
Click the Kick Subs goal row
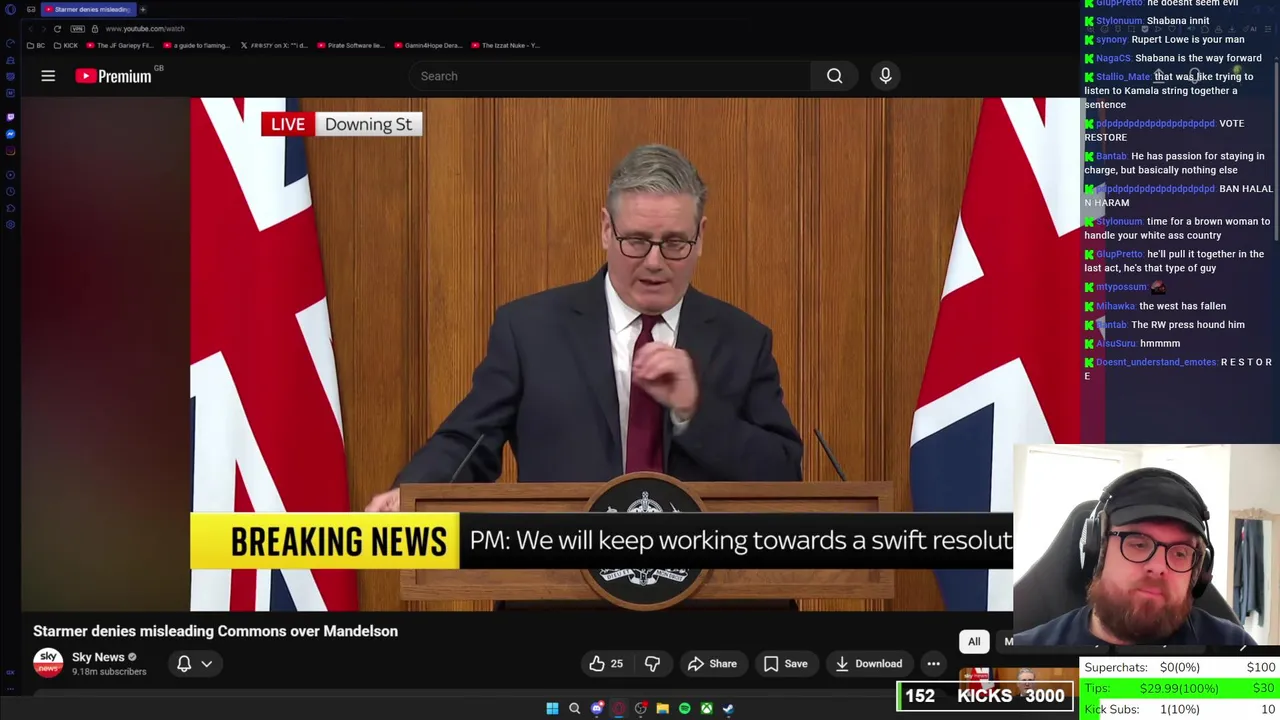1179,709
